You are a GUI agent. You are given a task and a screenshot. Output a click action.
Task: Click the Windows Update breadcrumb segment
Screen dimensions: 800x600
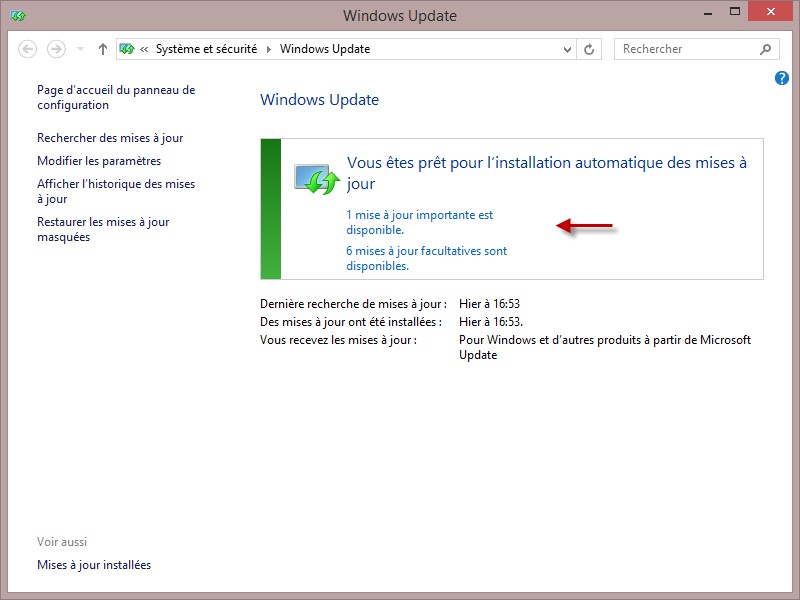[x=325, y=49]
